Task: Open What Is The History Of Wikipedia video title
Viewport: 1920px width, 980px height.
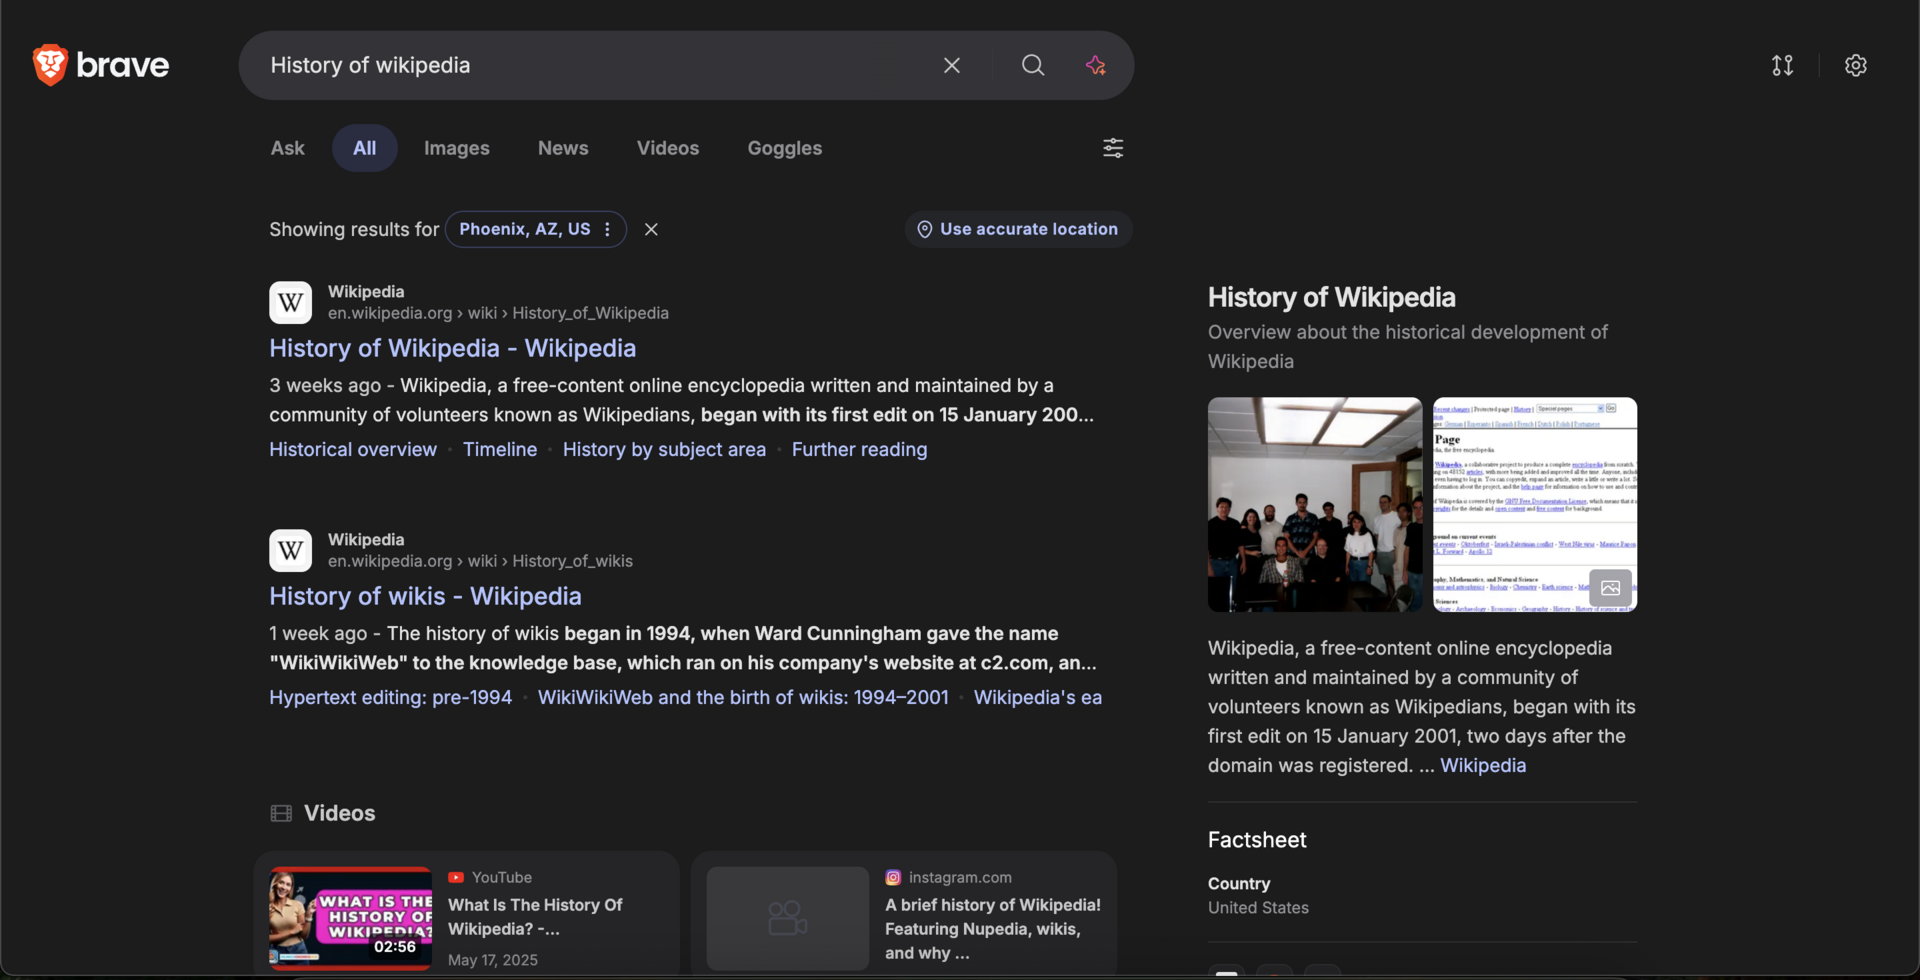Action: tap(535, 917)
